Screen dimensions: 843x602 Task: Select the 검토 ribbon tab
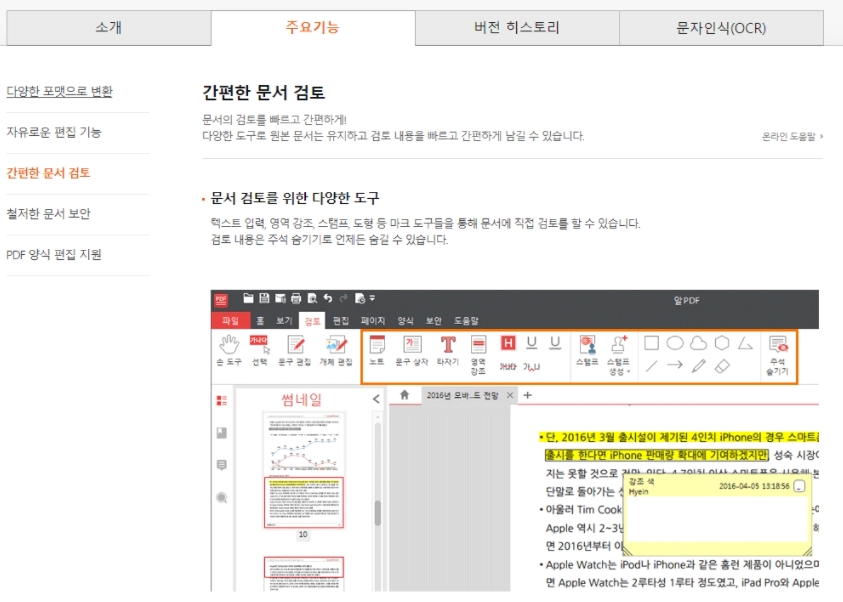[x=312, y=321]
